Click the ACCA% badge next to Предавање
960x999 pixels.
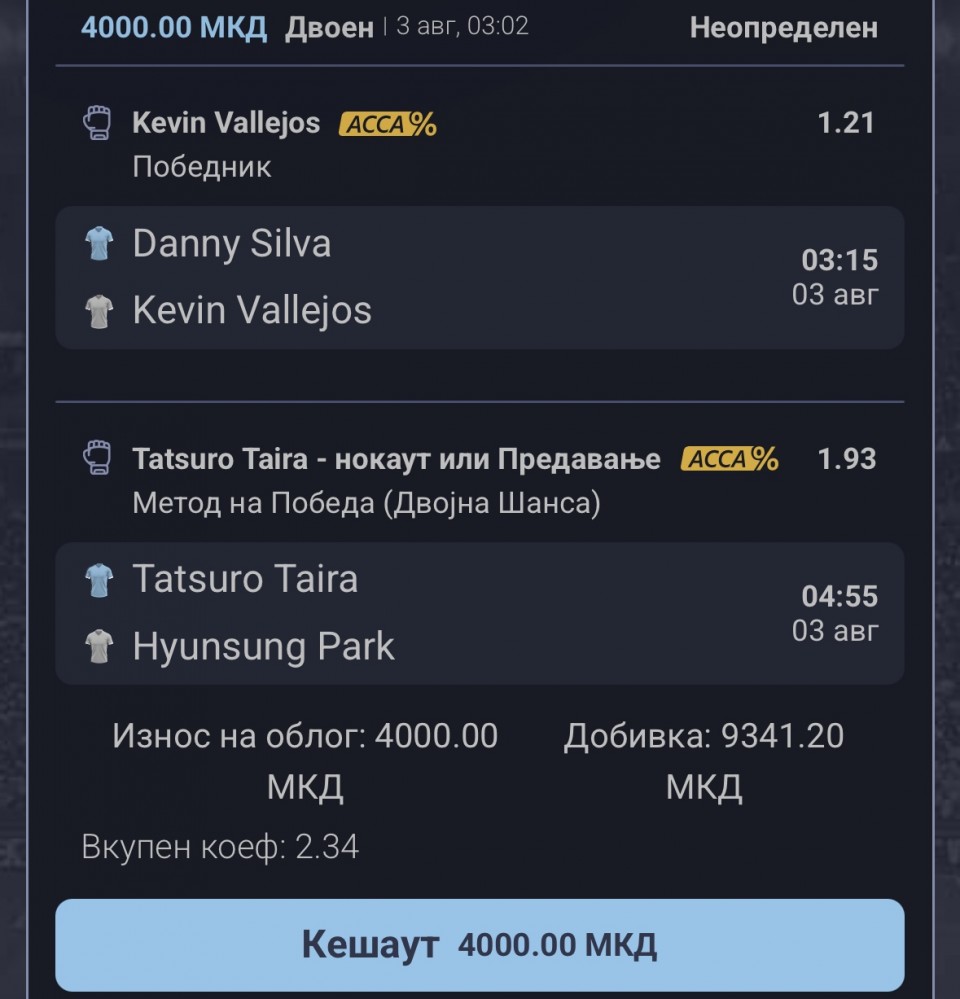click(x=729, y=459)
